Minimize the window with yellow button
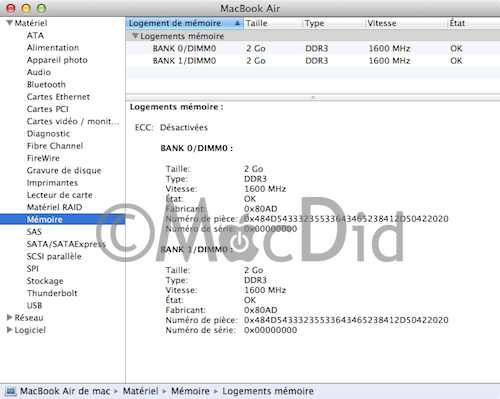This screenshot has height=399, width=500. [x=26, y=8]
